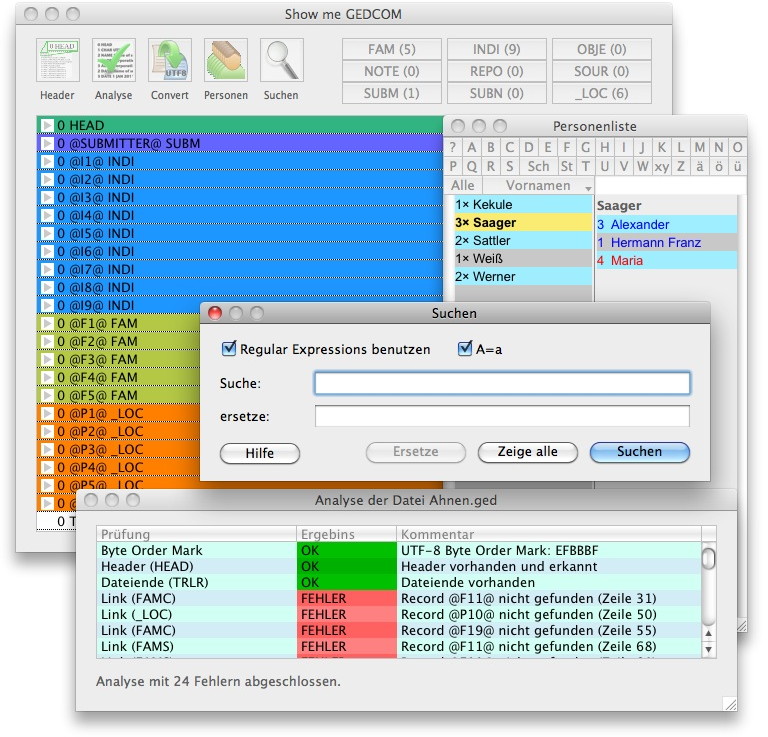Screen dimensions: 768x737
Task: Run the Analyse tool icon
Action: (x=113, y=61)
